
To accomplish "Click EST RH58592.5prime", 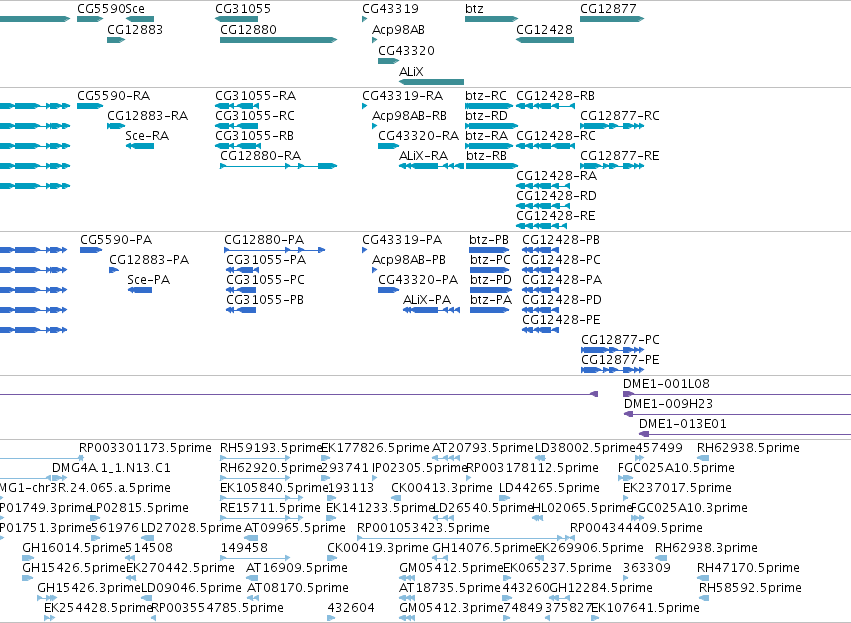I will pos(750,588).
